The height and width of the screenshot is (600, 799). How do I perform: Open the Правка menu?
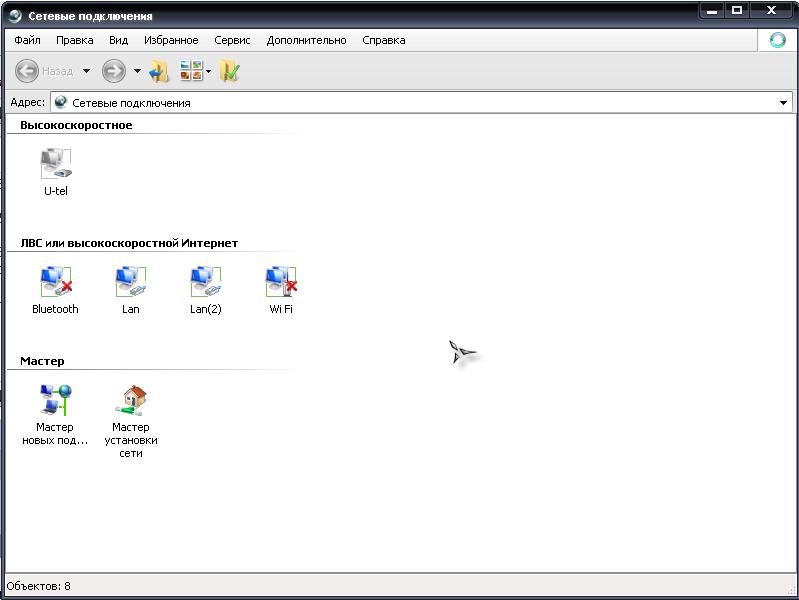pyautogui.click(x=74, y=40)
